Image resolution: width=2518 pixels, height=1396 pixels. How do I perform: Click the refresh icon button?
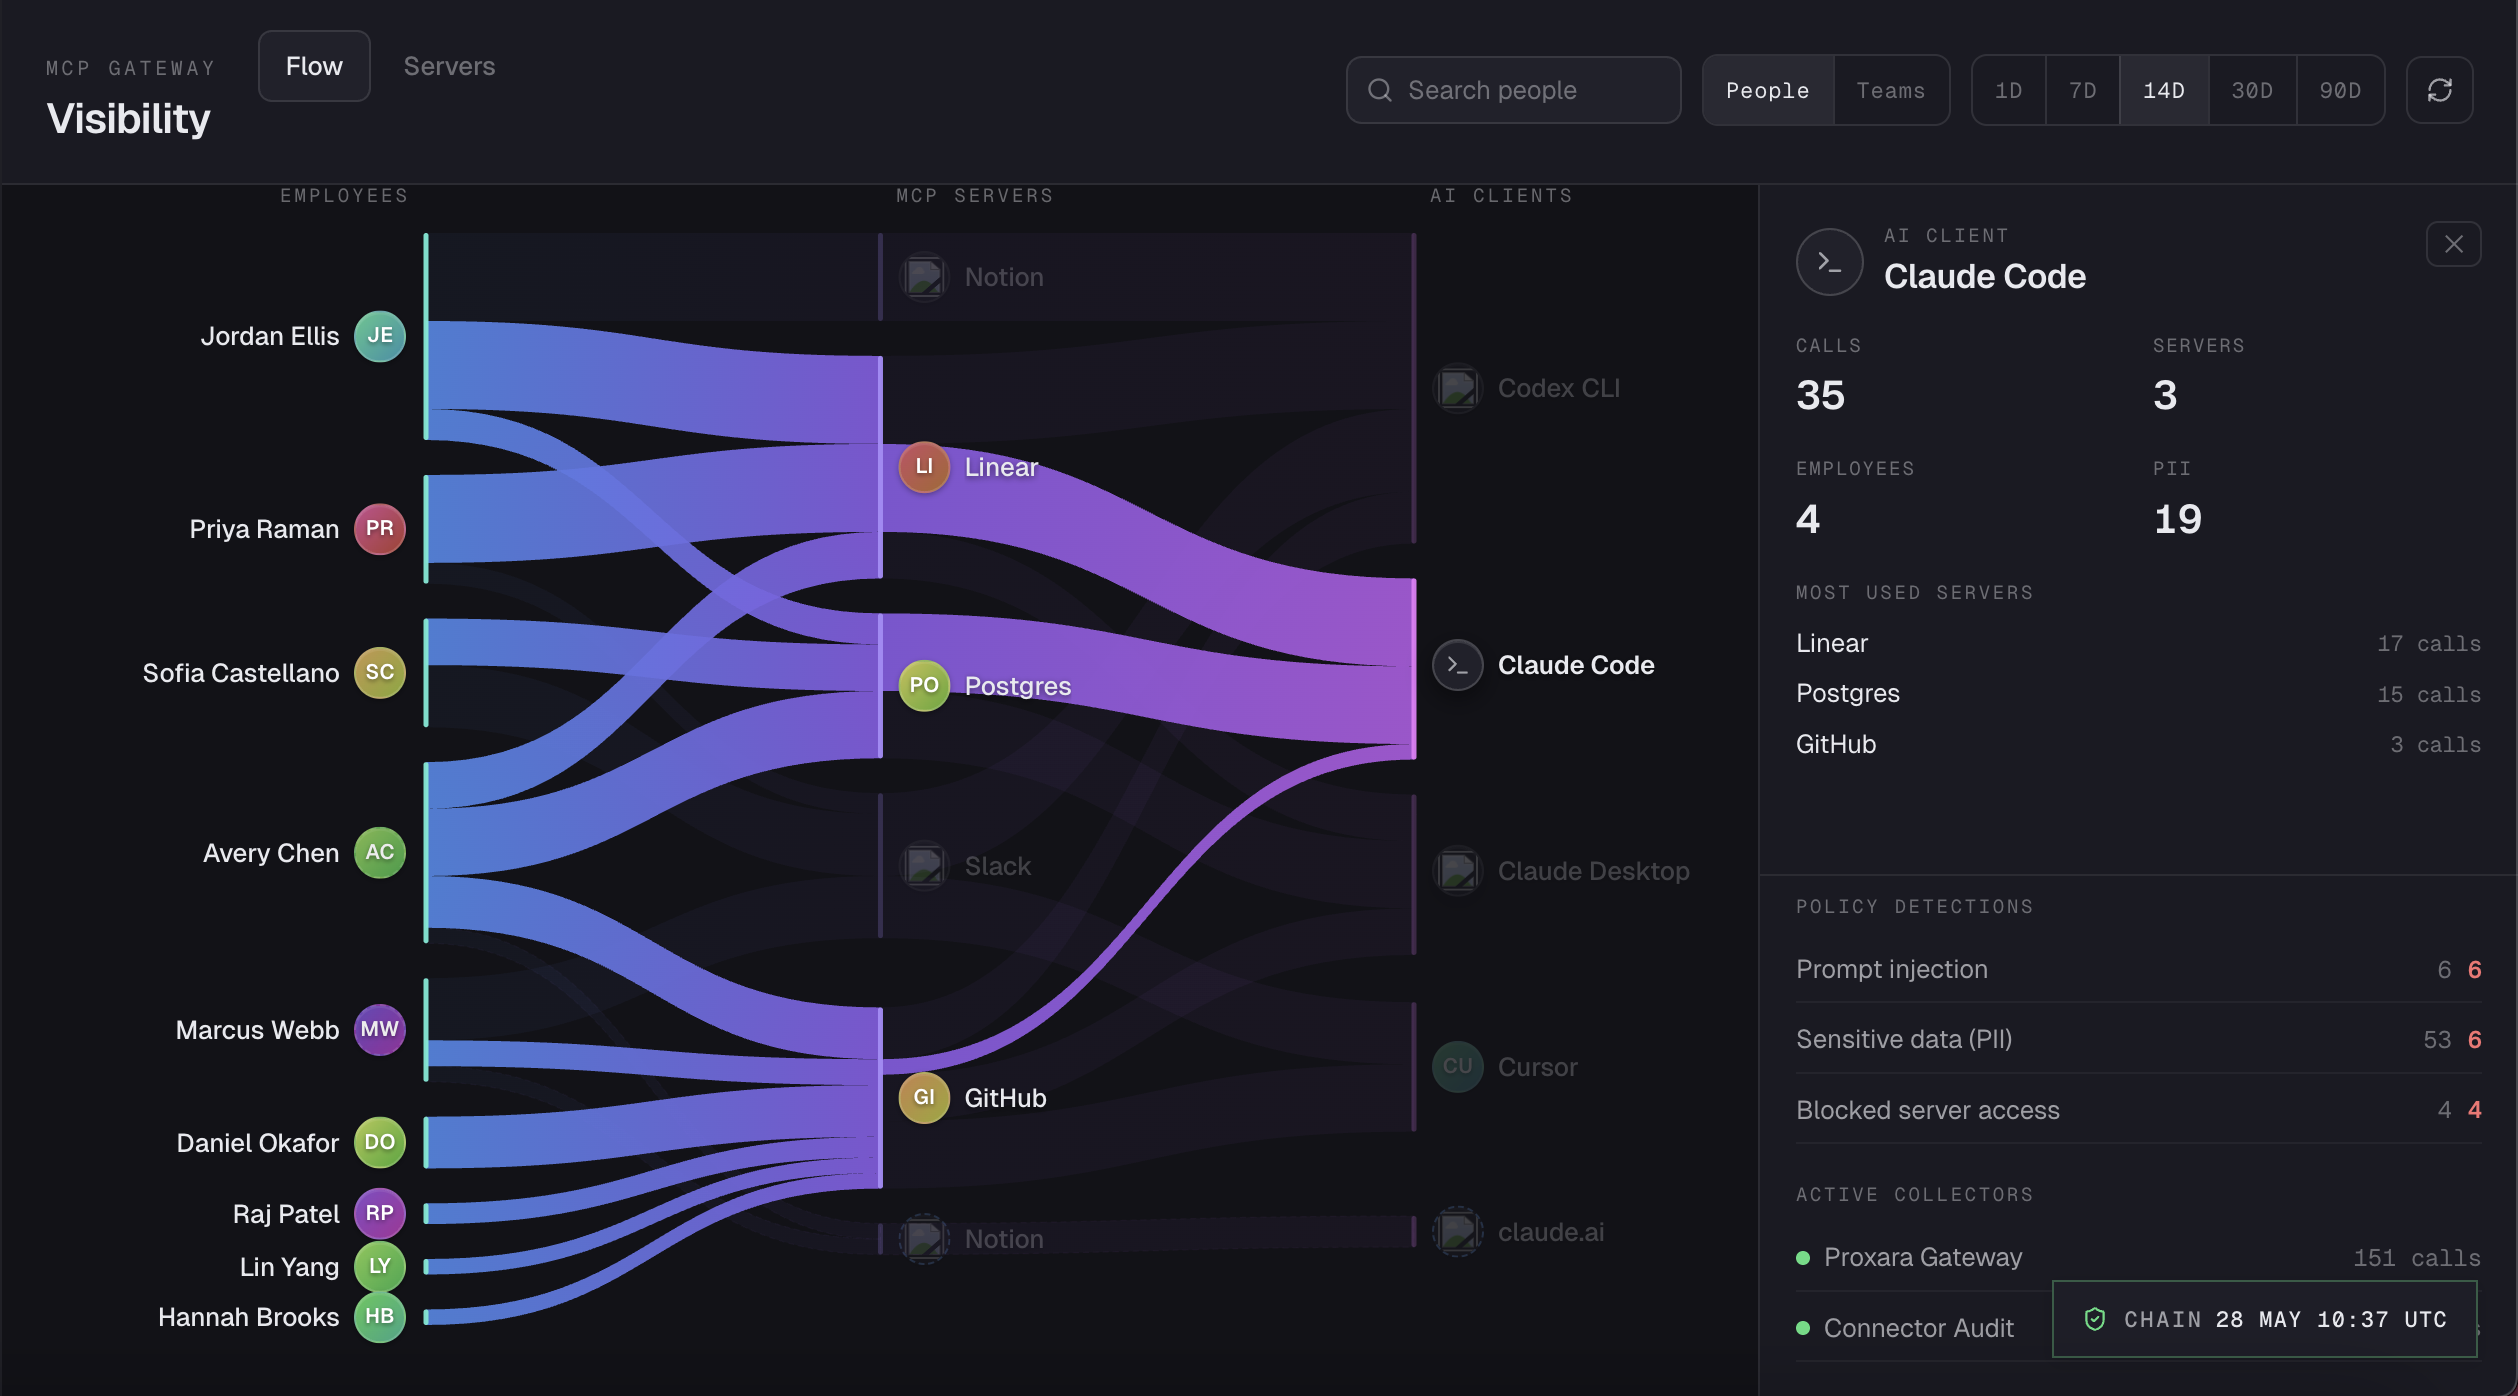tap(2439, 90)
